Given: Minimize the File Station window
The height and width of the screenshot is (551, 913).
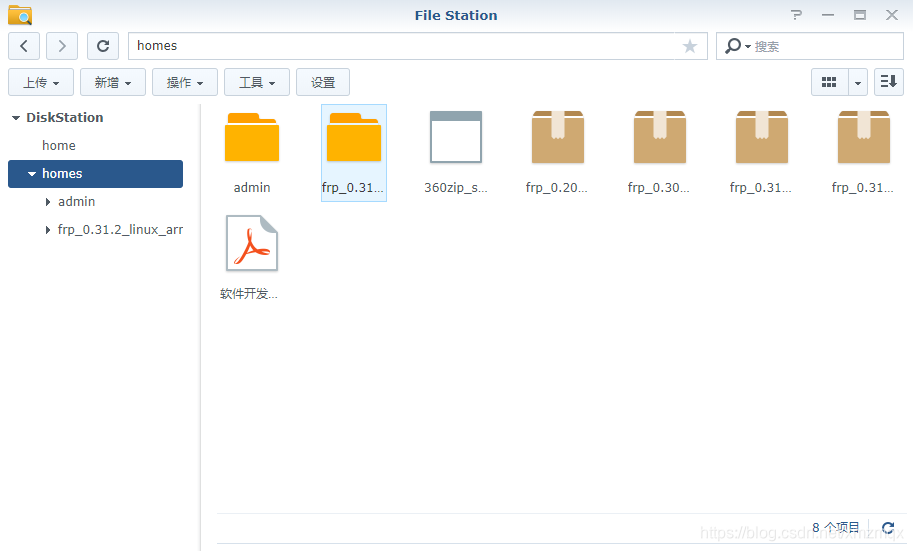Looking at the screenshot, I should [x=828, y=15].
